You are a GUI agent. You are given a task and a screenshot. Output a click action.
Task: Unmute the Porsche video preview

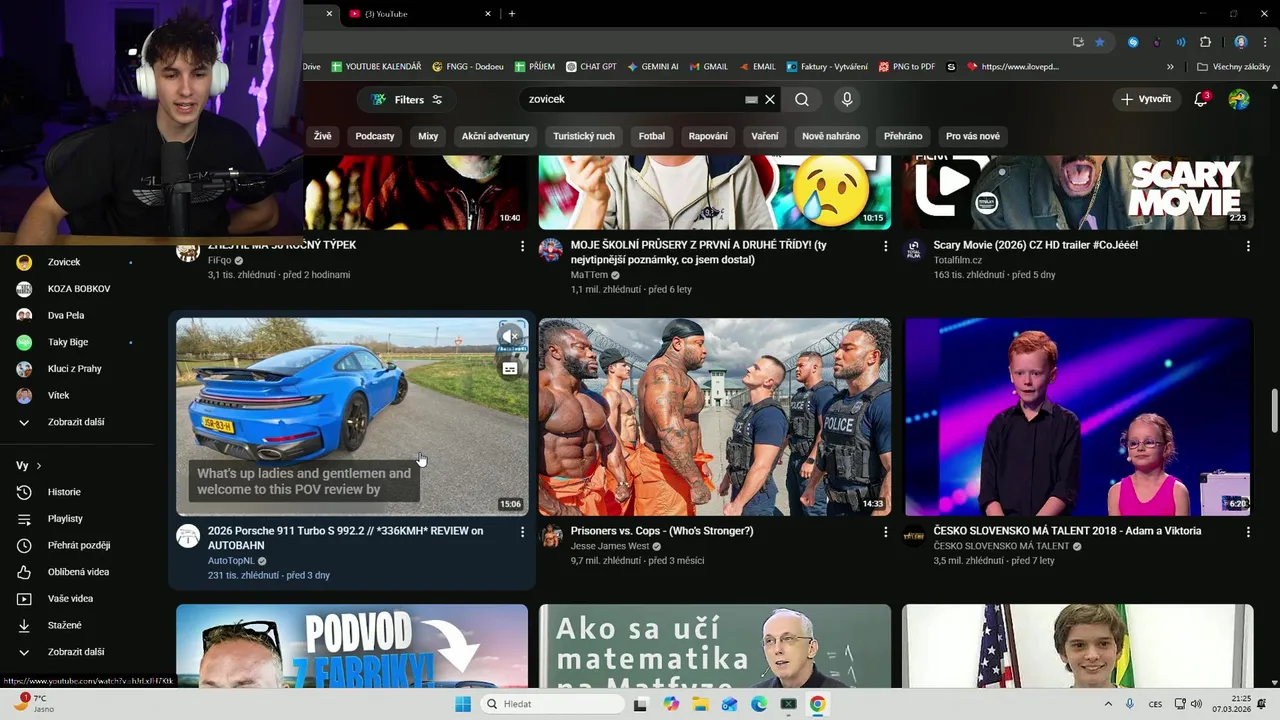[x=510, y=336]
